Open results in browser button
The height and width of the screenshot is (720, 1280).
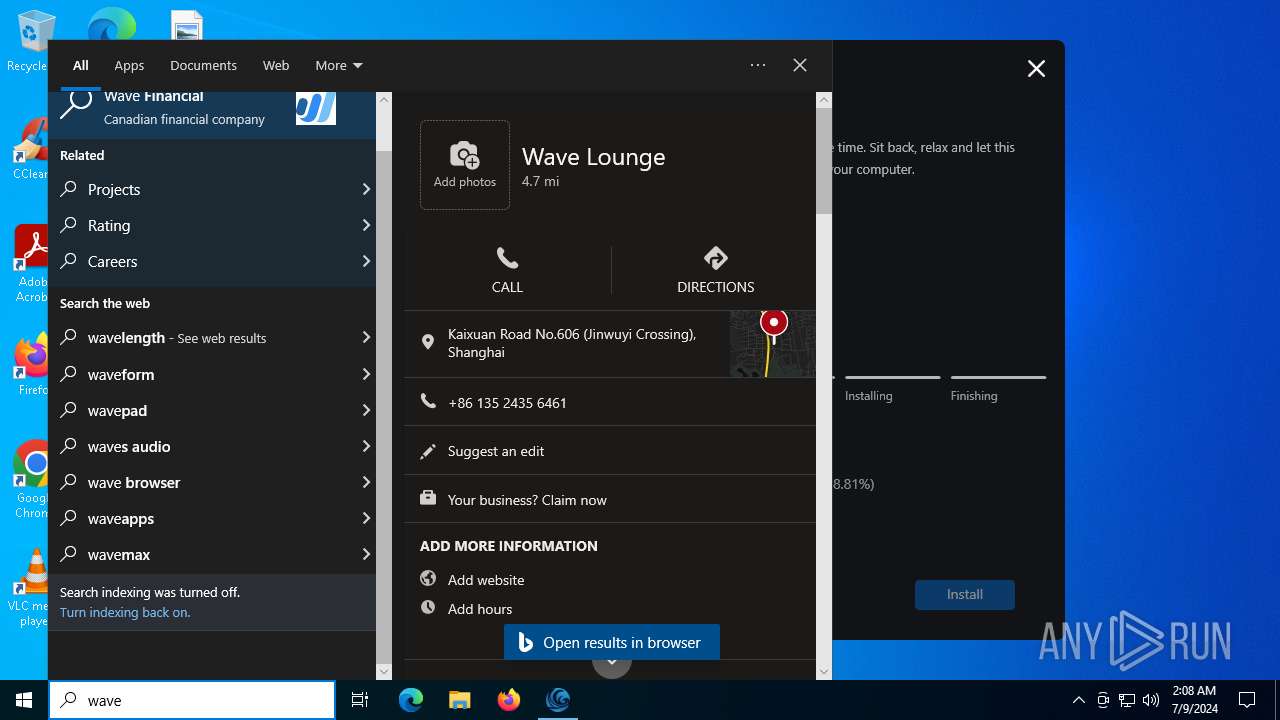click(612, 643)
